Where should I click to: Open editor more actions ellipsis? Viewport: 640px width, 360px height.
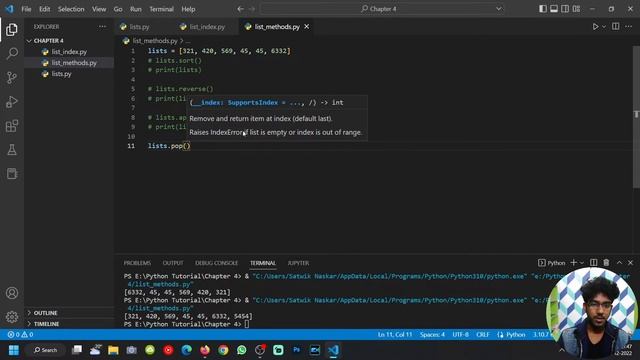[629, 27]
